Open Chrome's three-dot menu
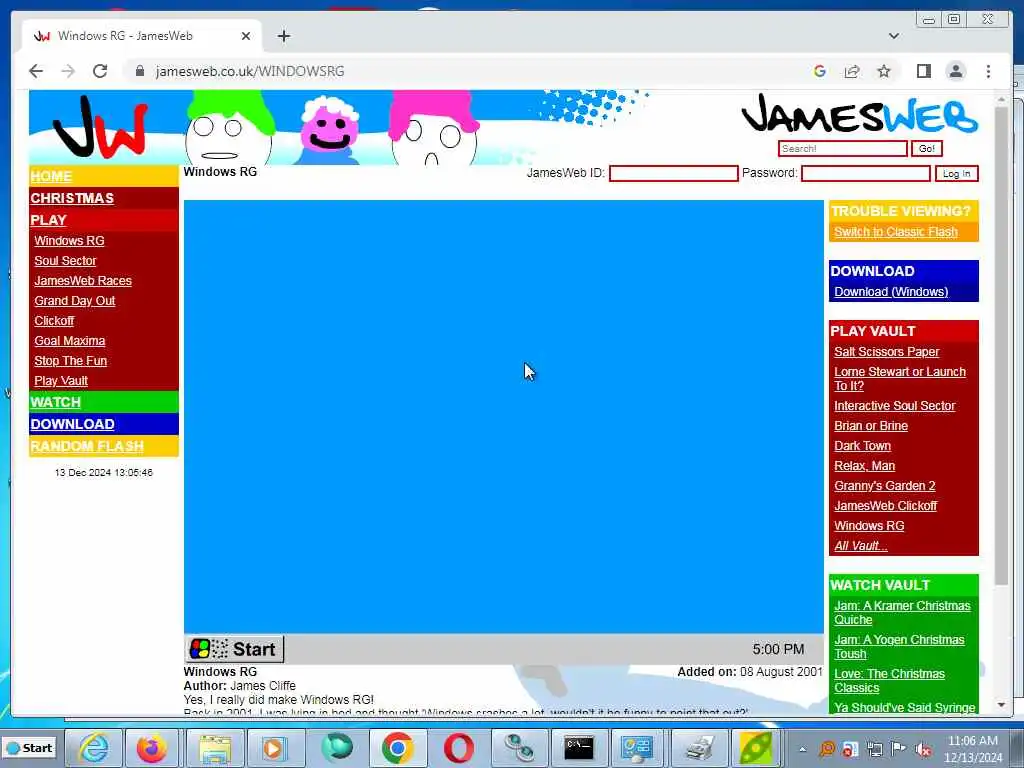 988,71
